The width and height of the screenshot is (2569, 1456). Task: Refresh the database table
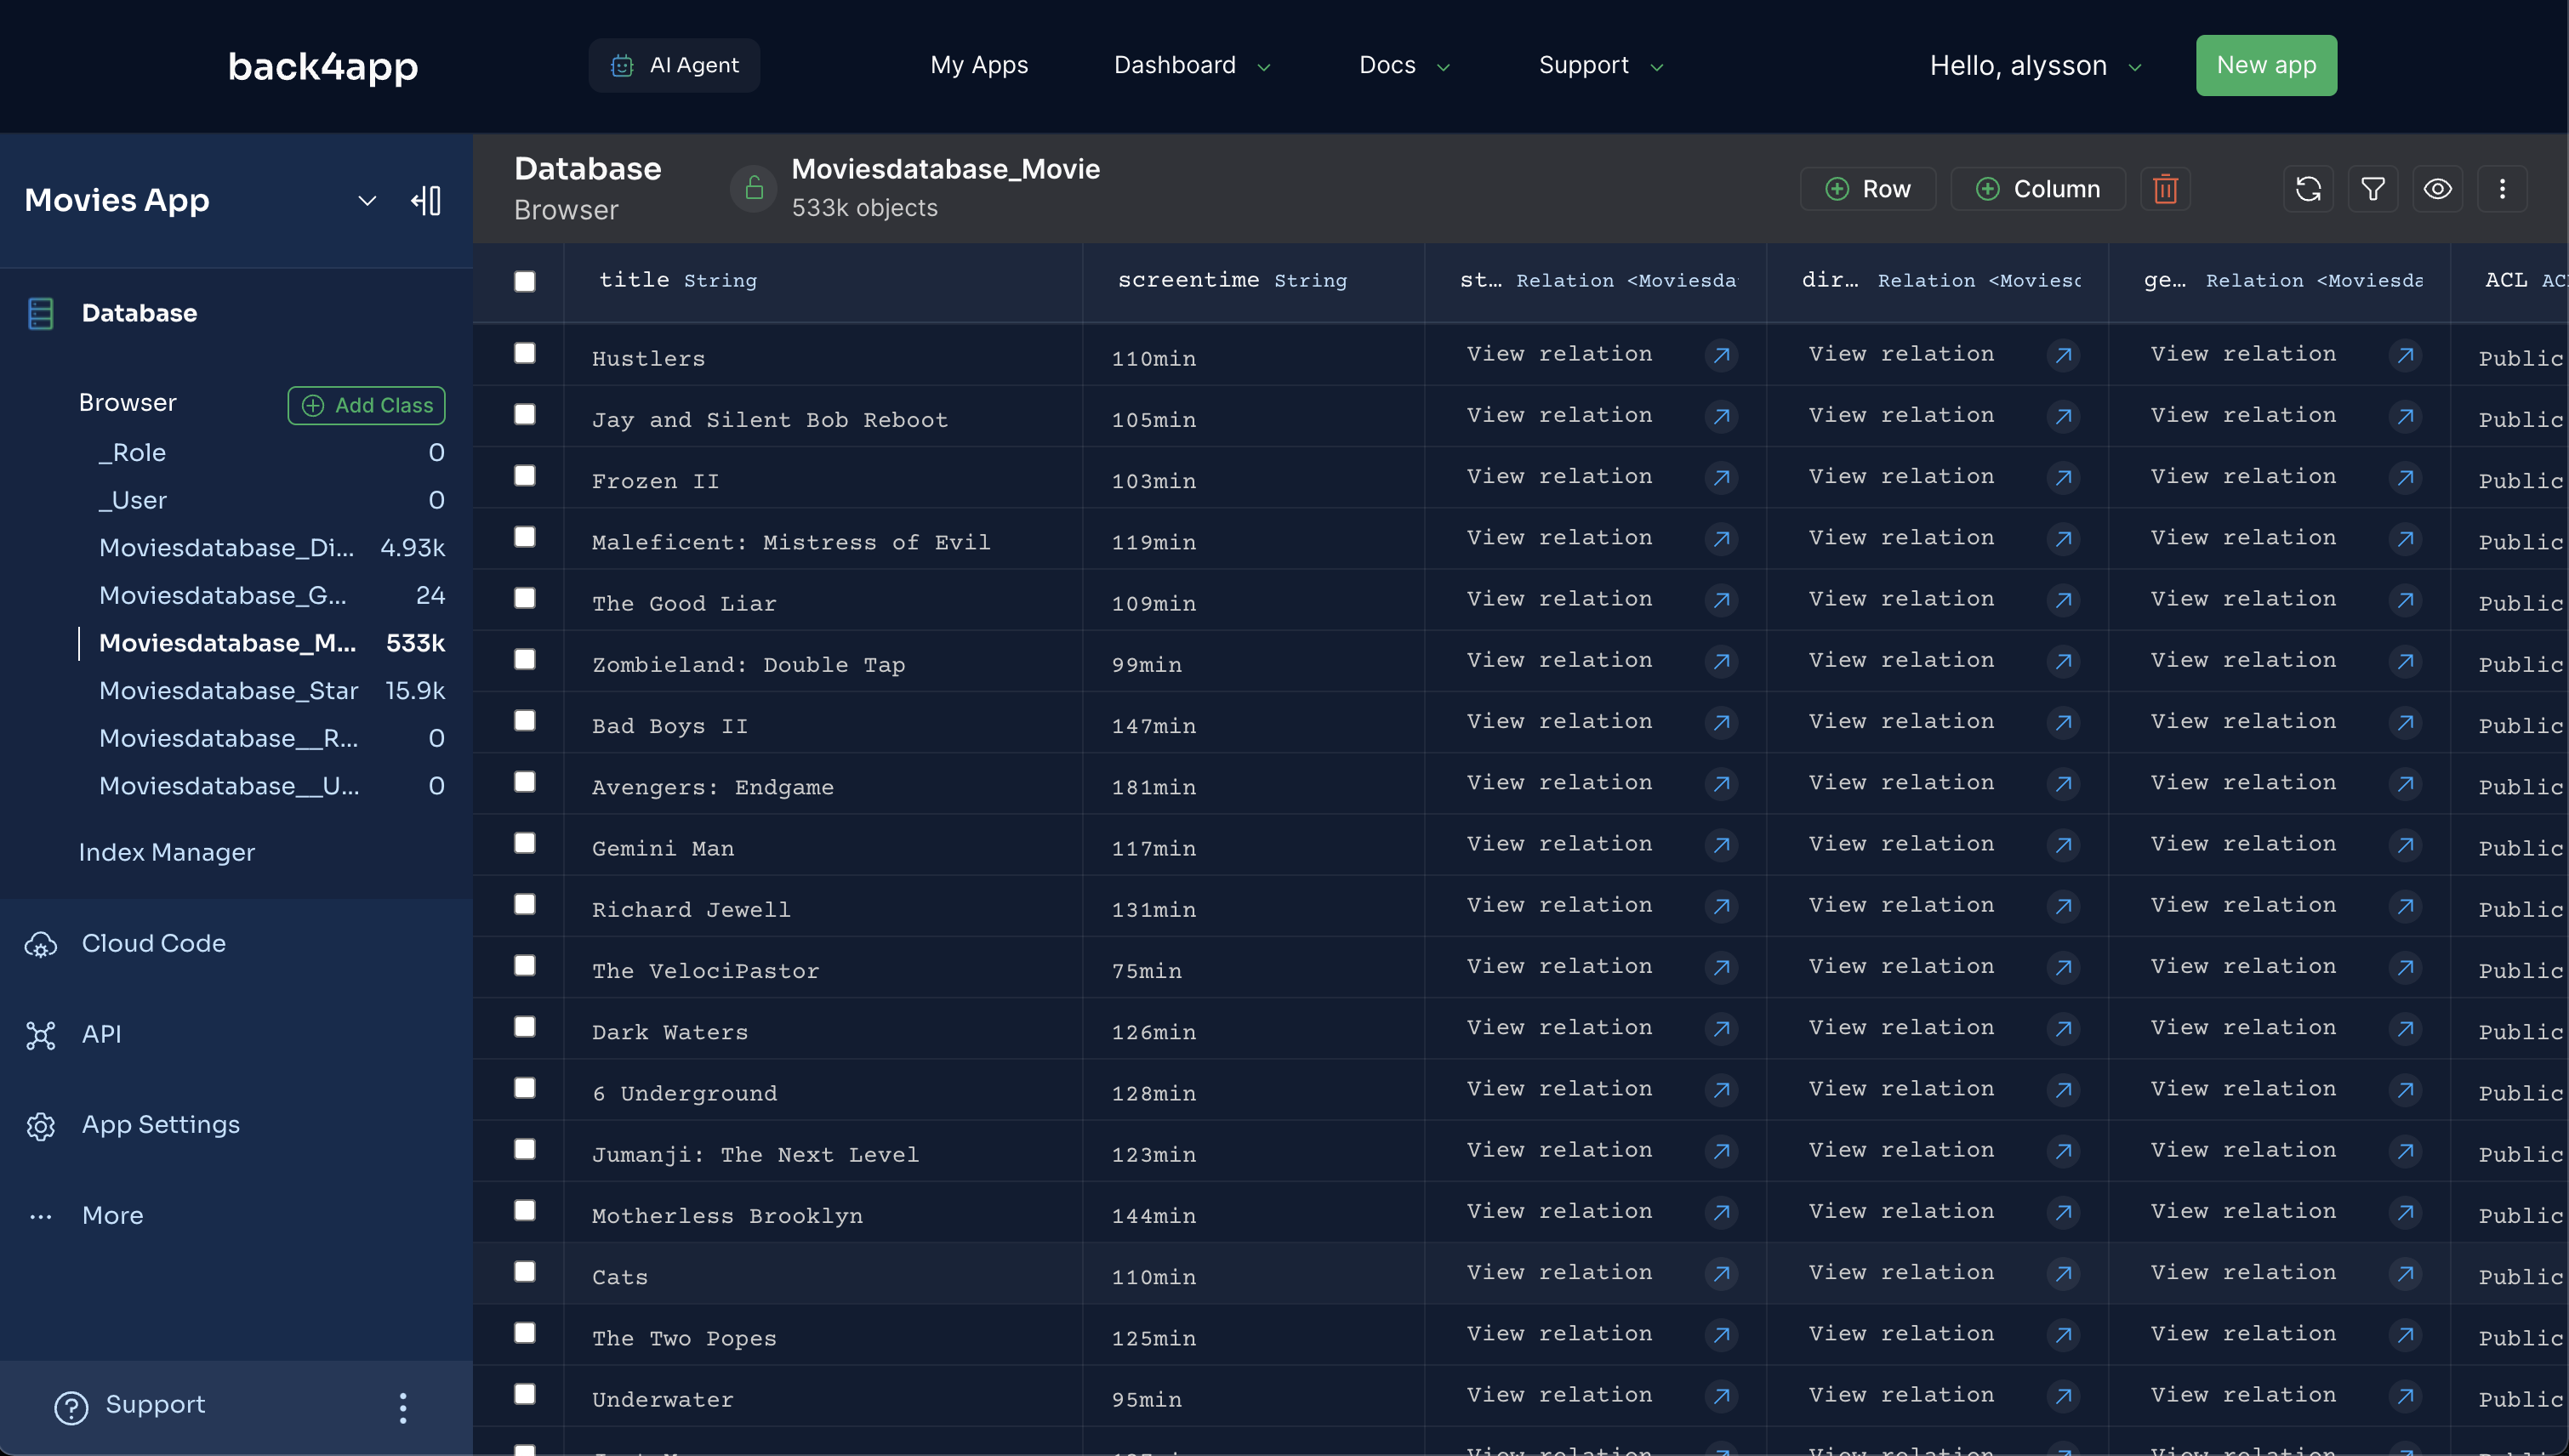2308,189
